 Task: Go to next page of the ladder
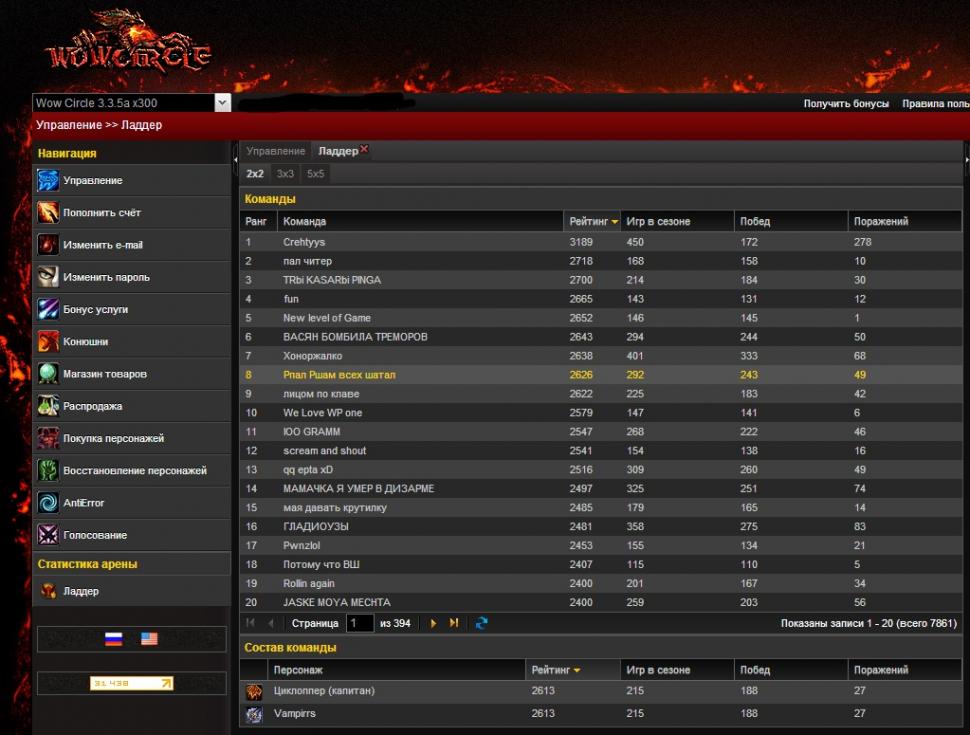(x=433, y=623)
